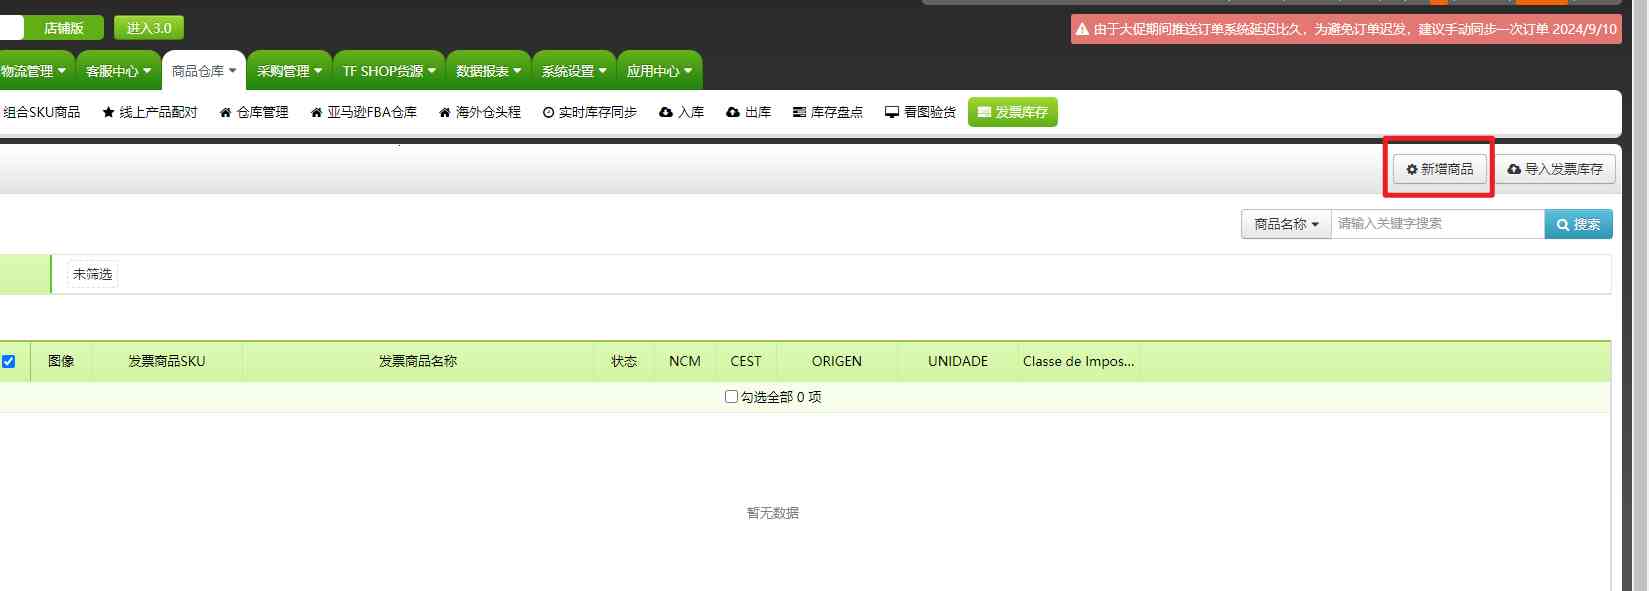Check the 勾选全部 0 项 checkbox

[x=731, y=397]
